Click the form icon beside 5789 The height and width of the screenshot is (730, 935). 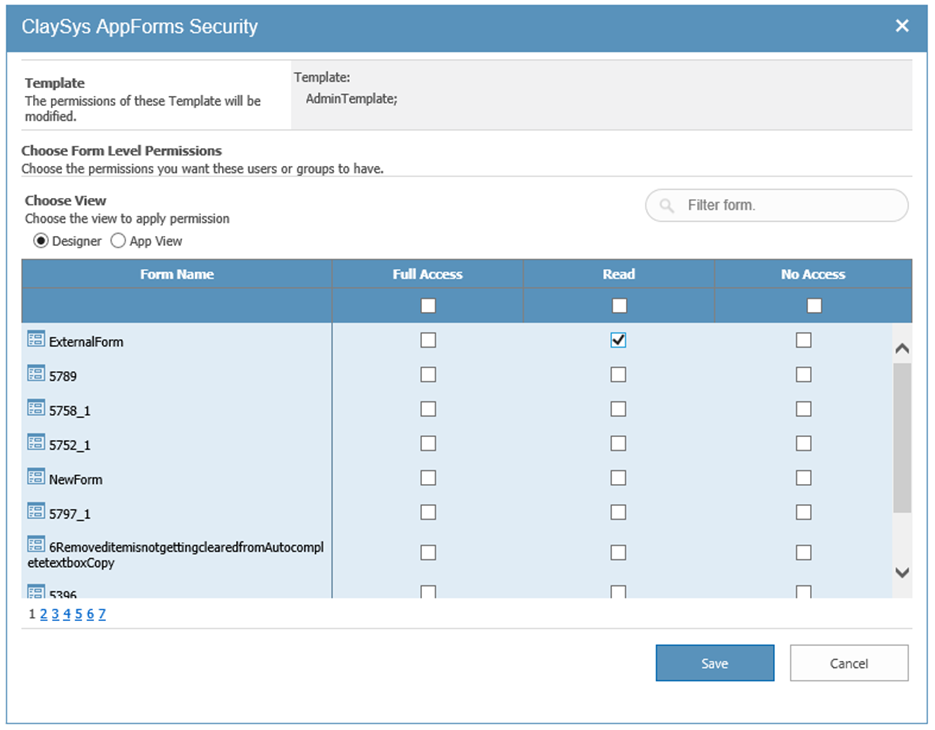click(36, 373)
